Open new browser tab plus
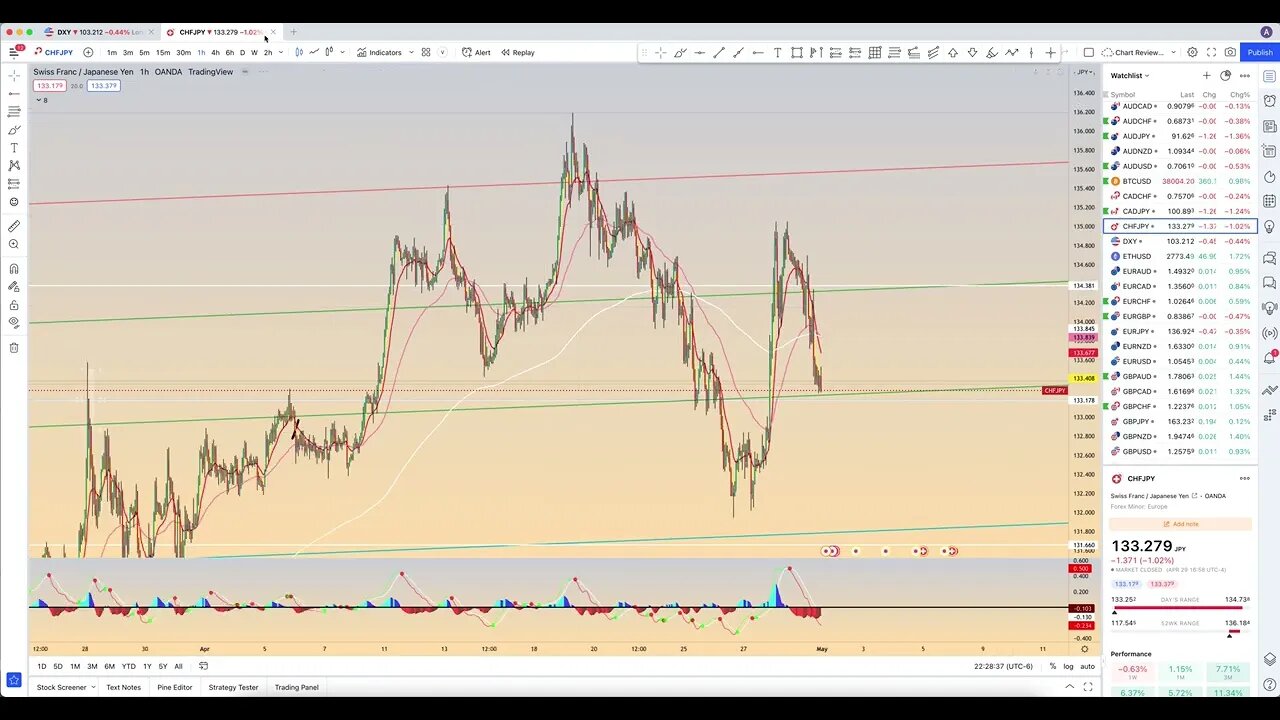1280x720 pixels. tap(293, 32)
